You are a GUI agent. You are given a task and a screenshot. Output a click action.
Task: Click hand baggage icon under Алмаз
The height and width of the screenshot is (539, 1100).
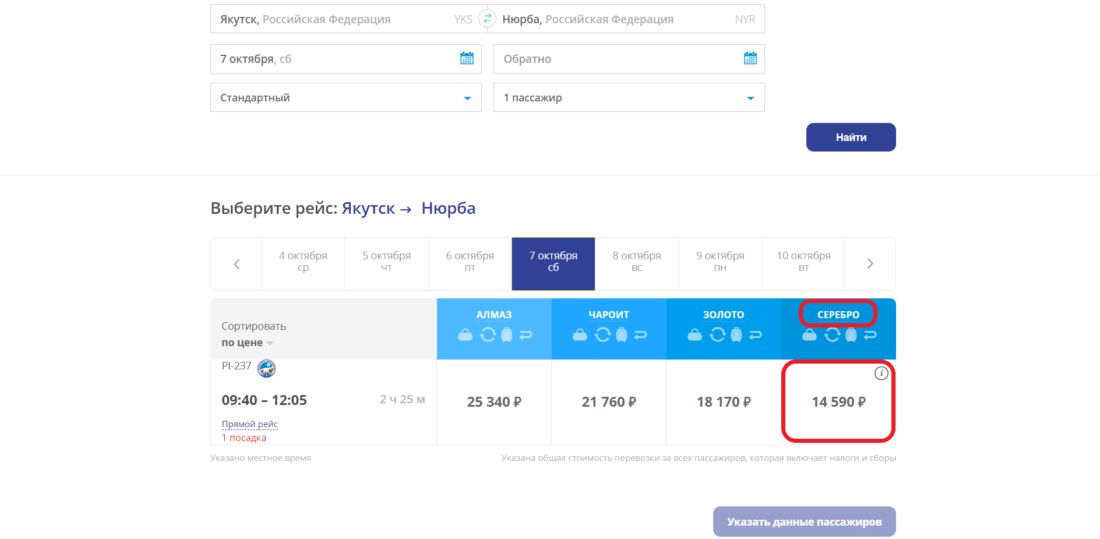[x=466, y=335]
